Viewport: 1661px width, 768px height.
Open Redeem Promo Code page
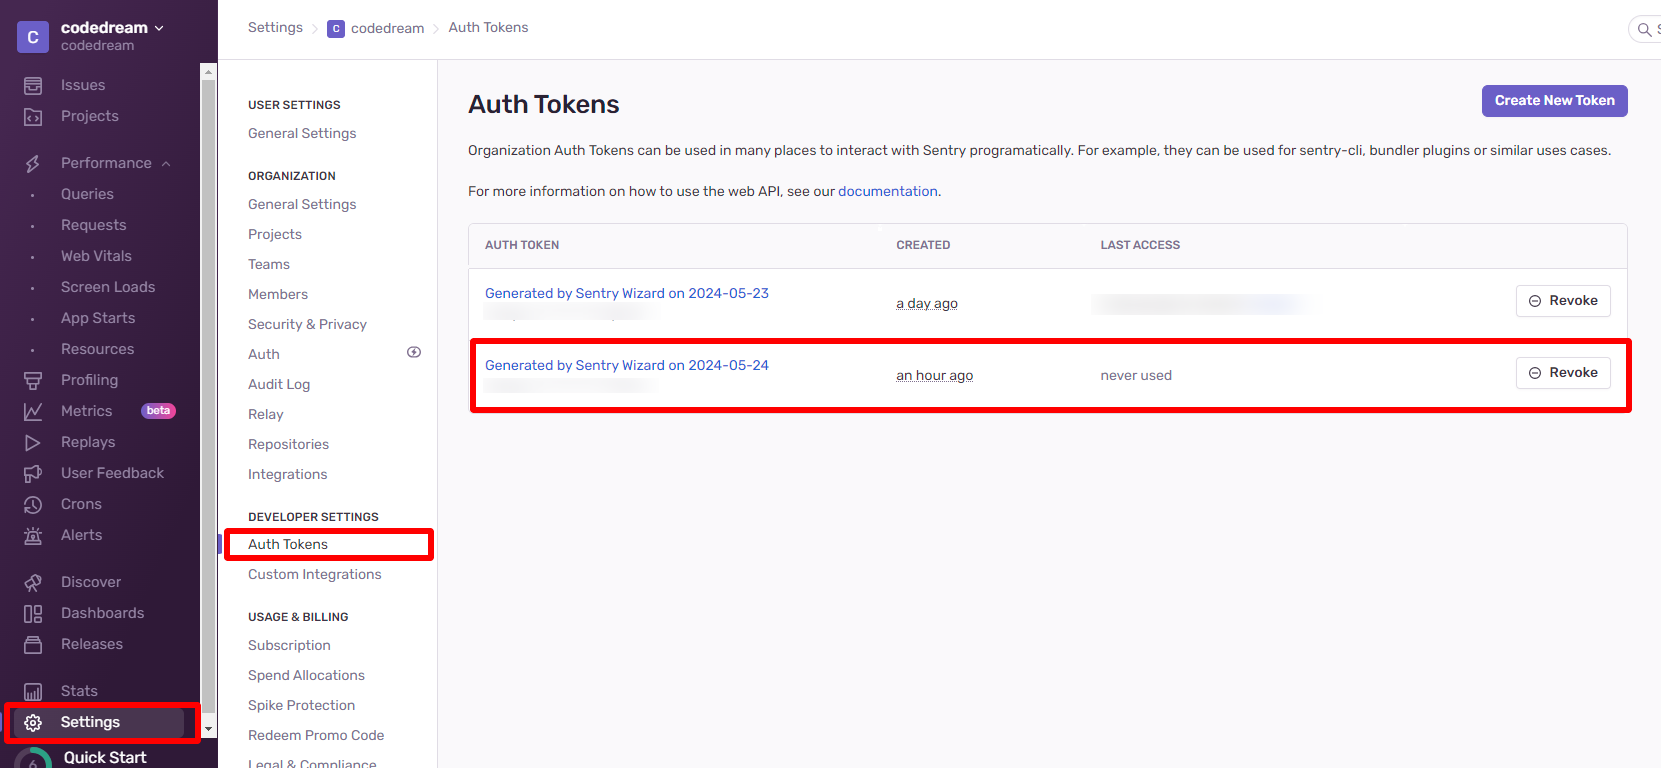[316, 735]
